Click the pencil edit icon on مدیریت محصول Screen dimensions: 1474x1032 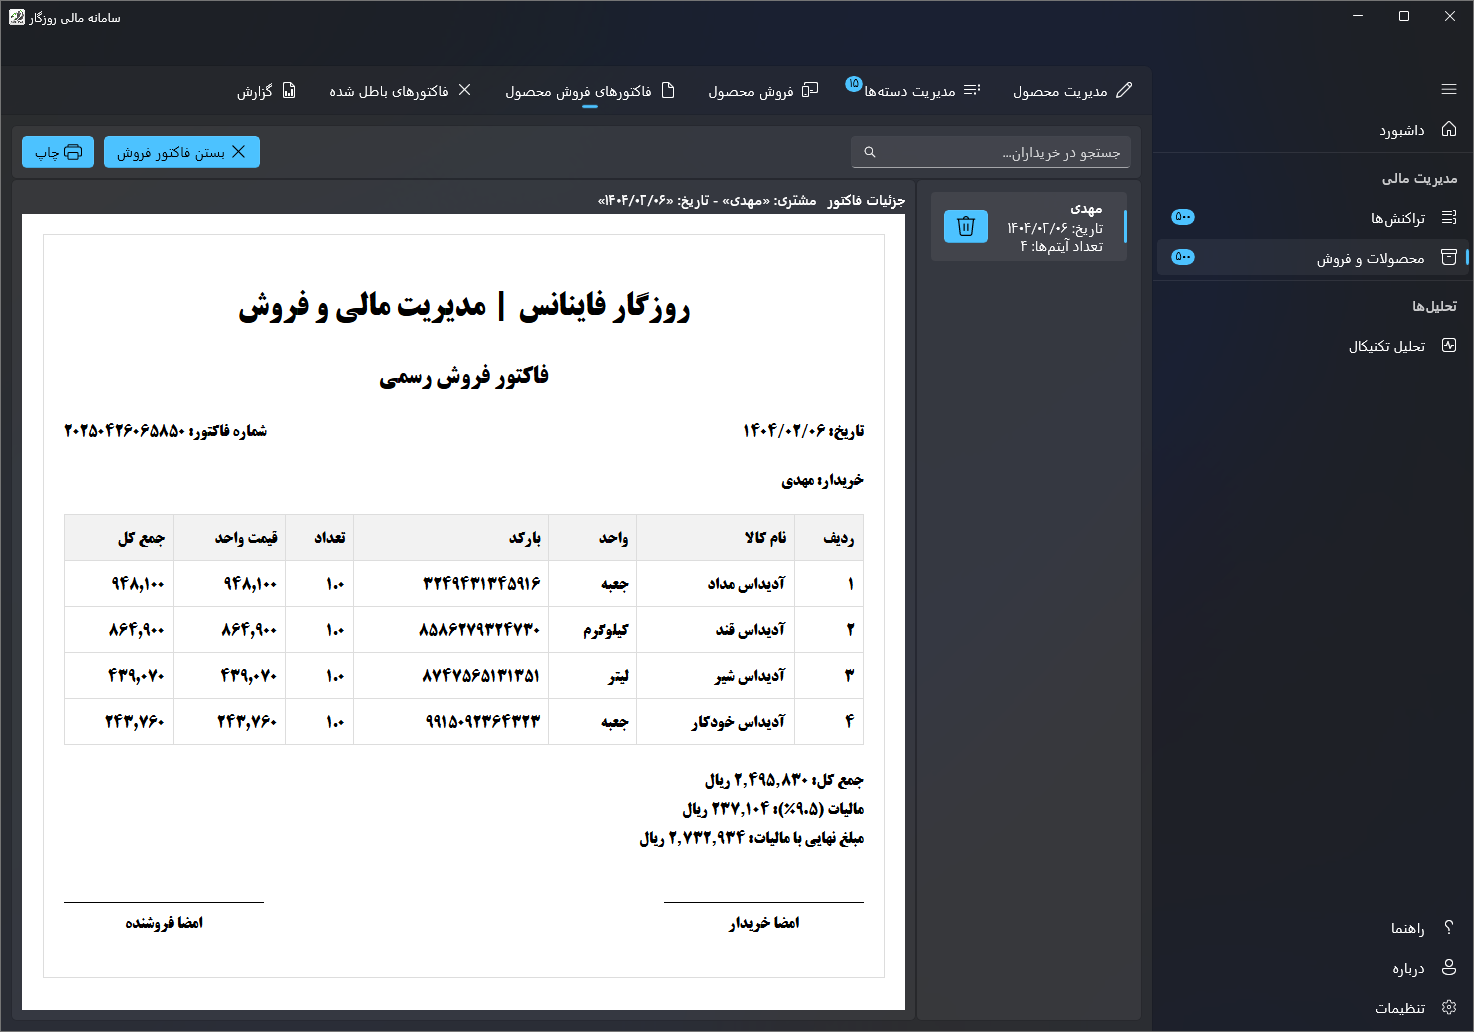point(1124,90)
